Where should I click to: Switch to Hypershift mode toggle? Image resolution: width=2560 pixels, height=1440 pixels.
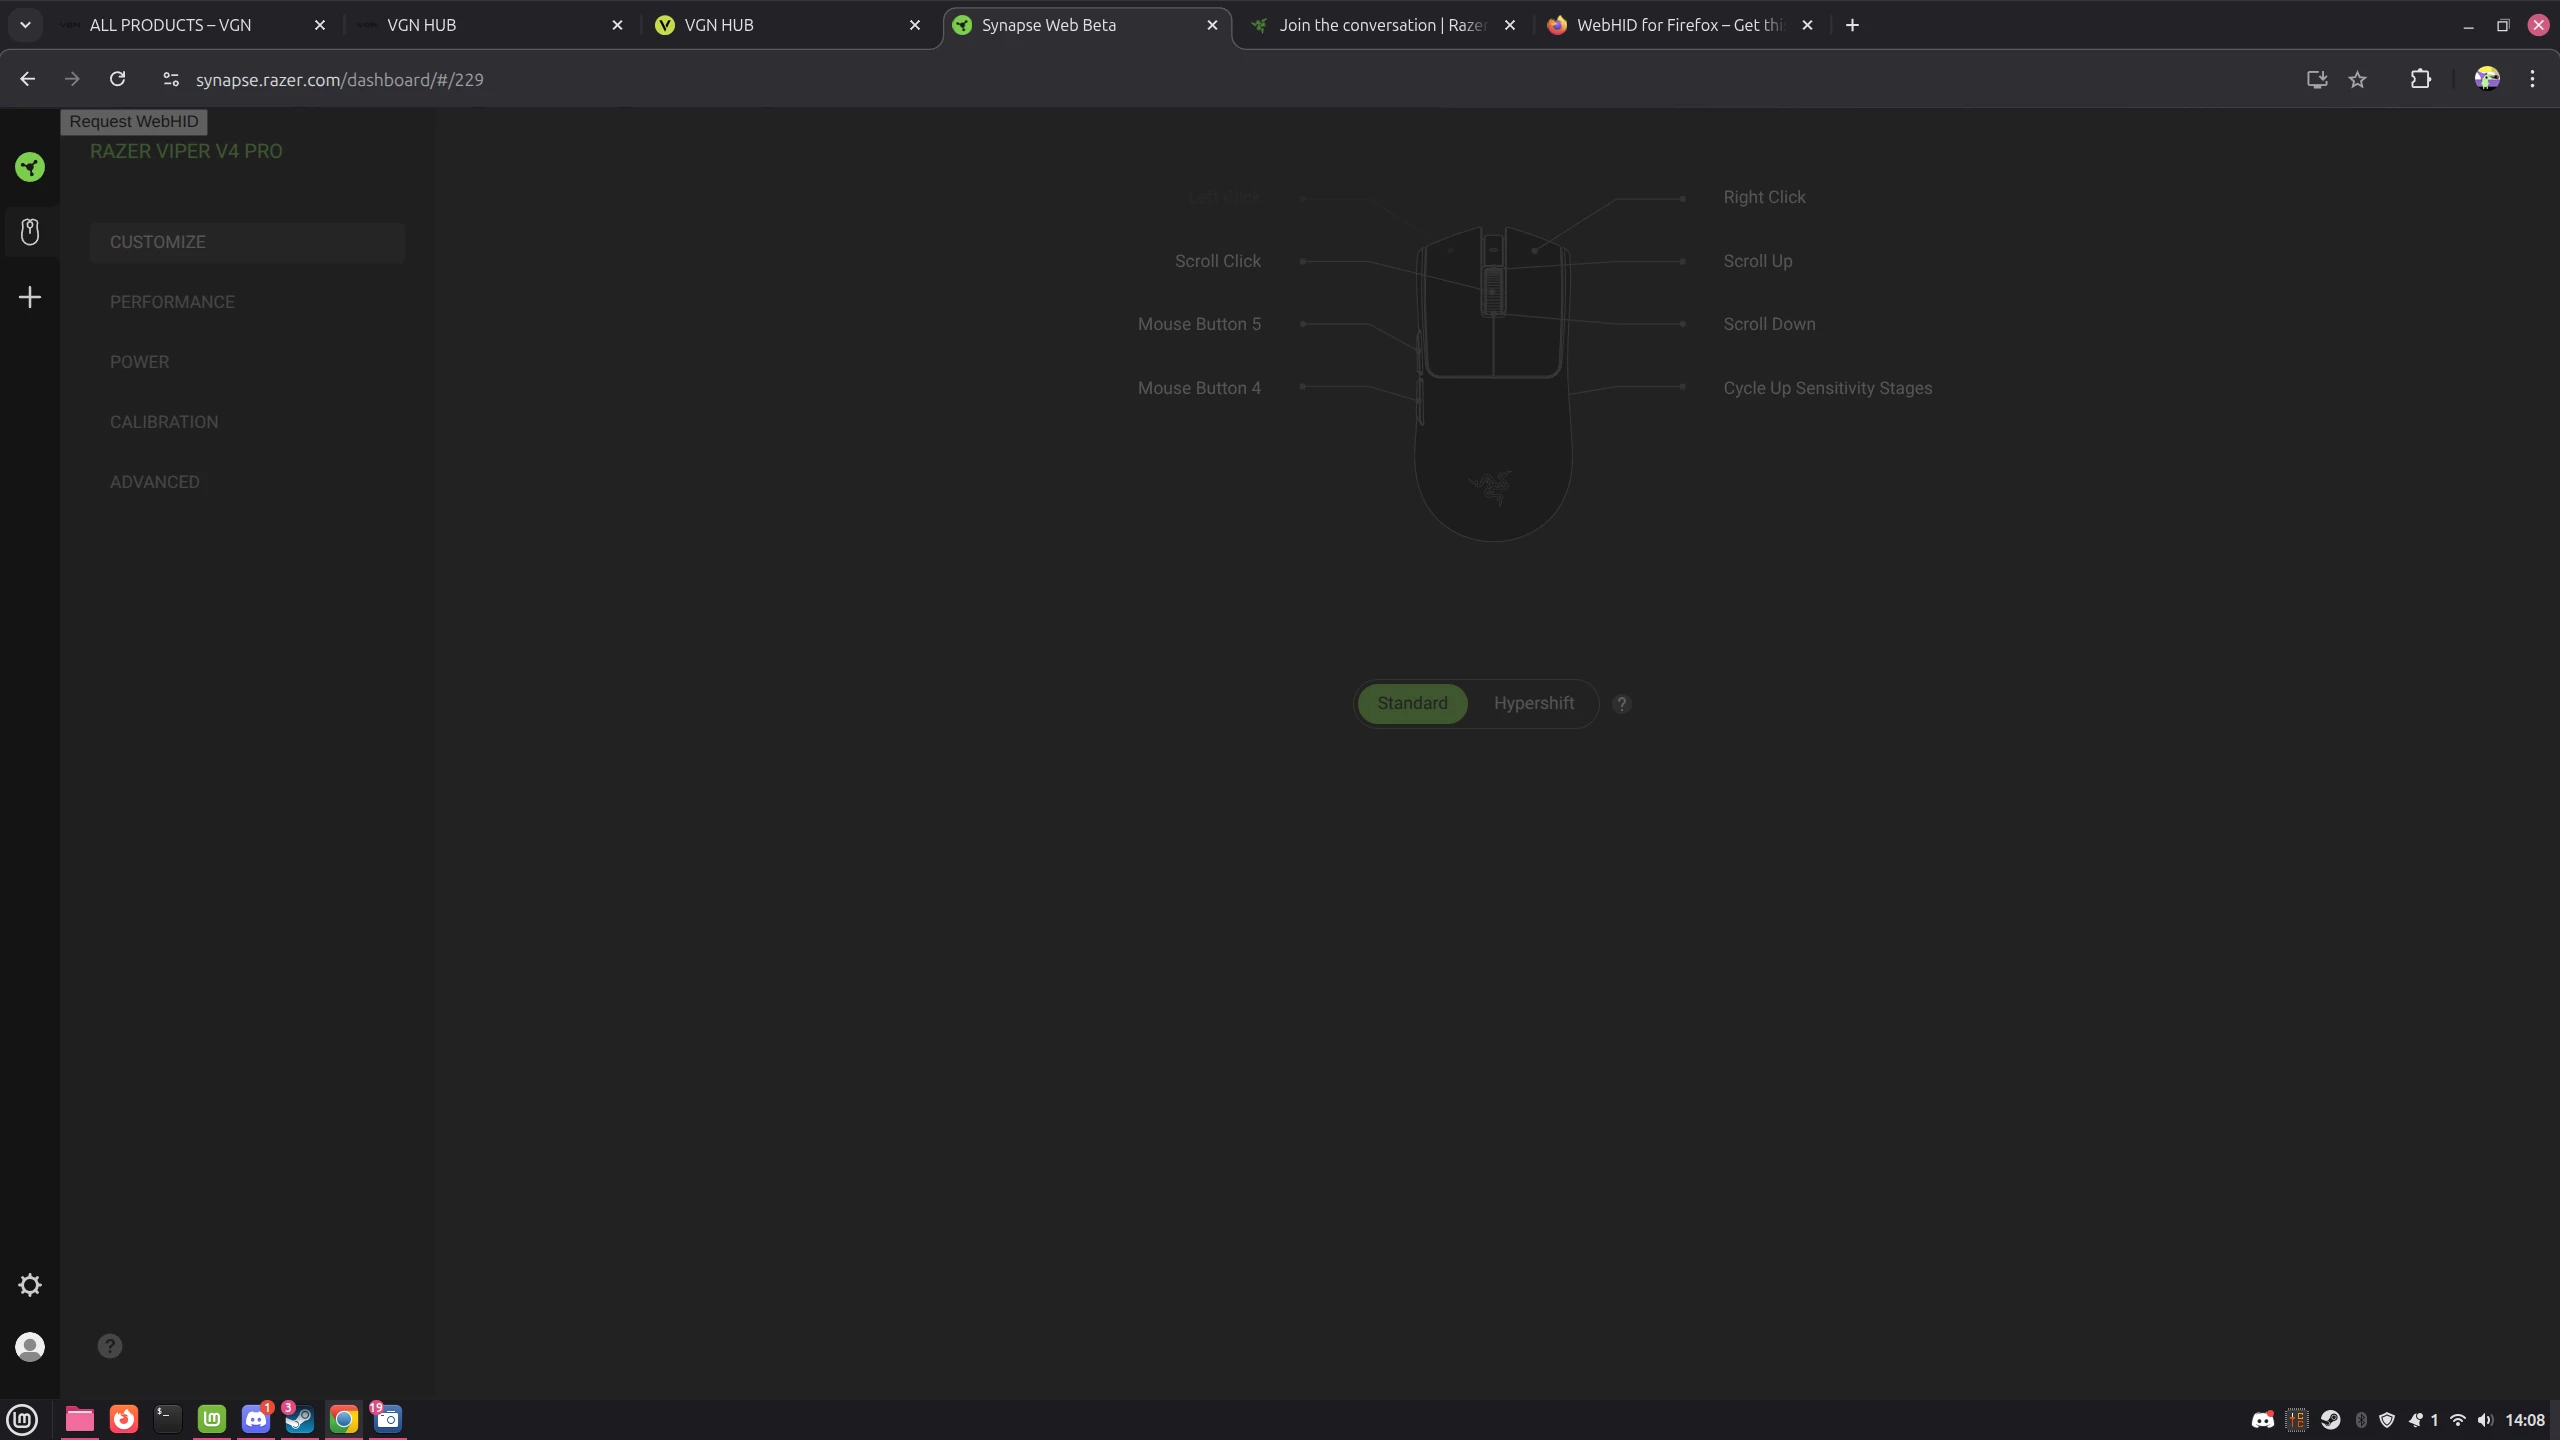[x=1534, y=703]
